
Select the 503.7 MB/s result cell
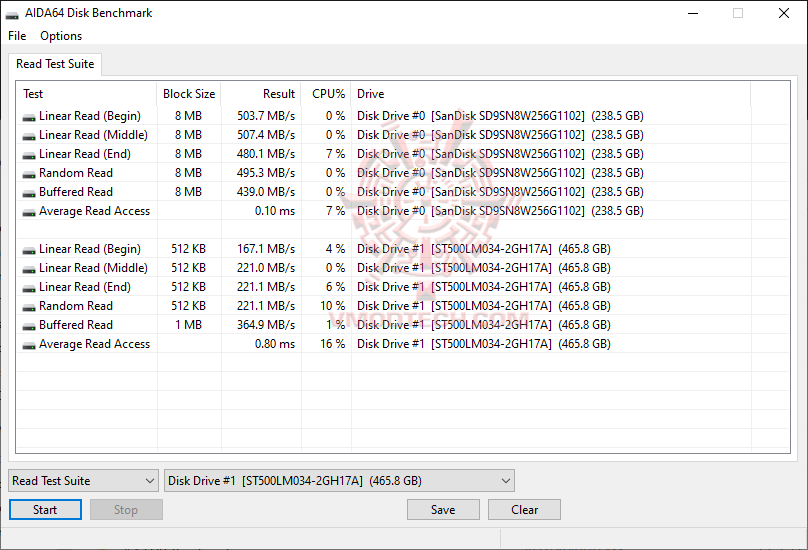266,116
